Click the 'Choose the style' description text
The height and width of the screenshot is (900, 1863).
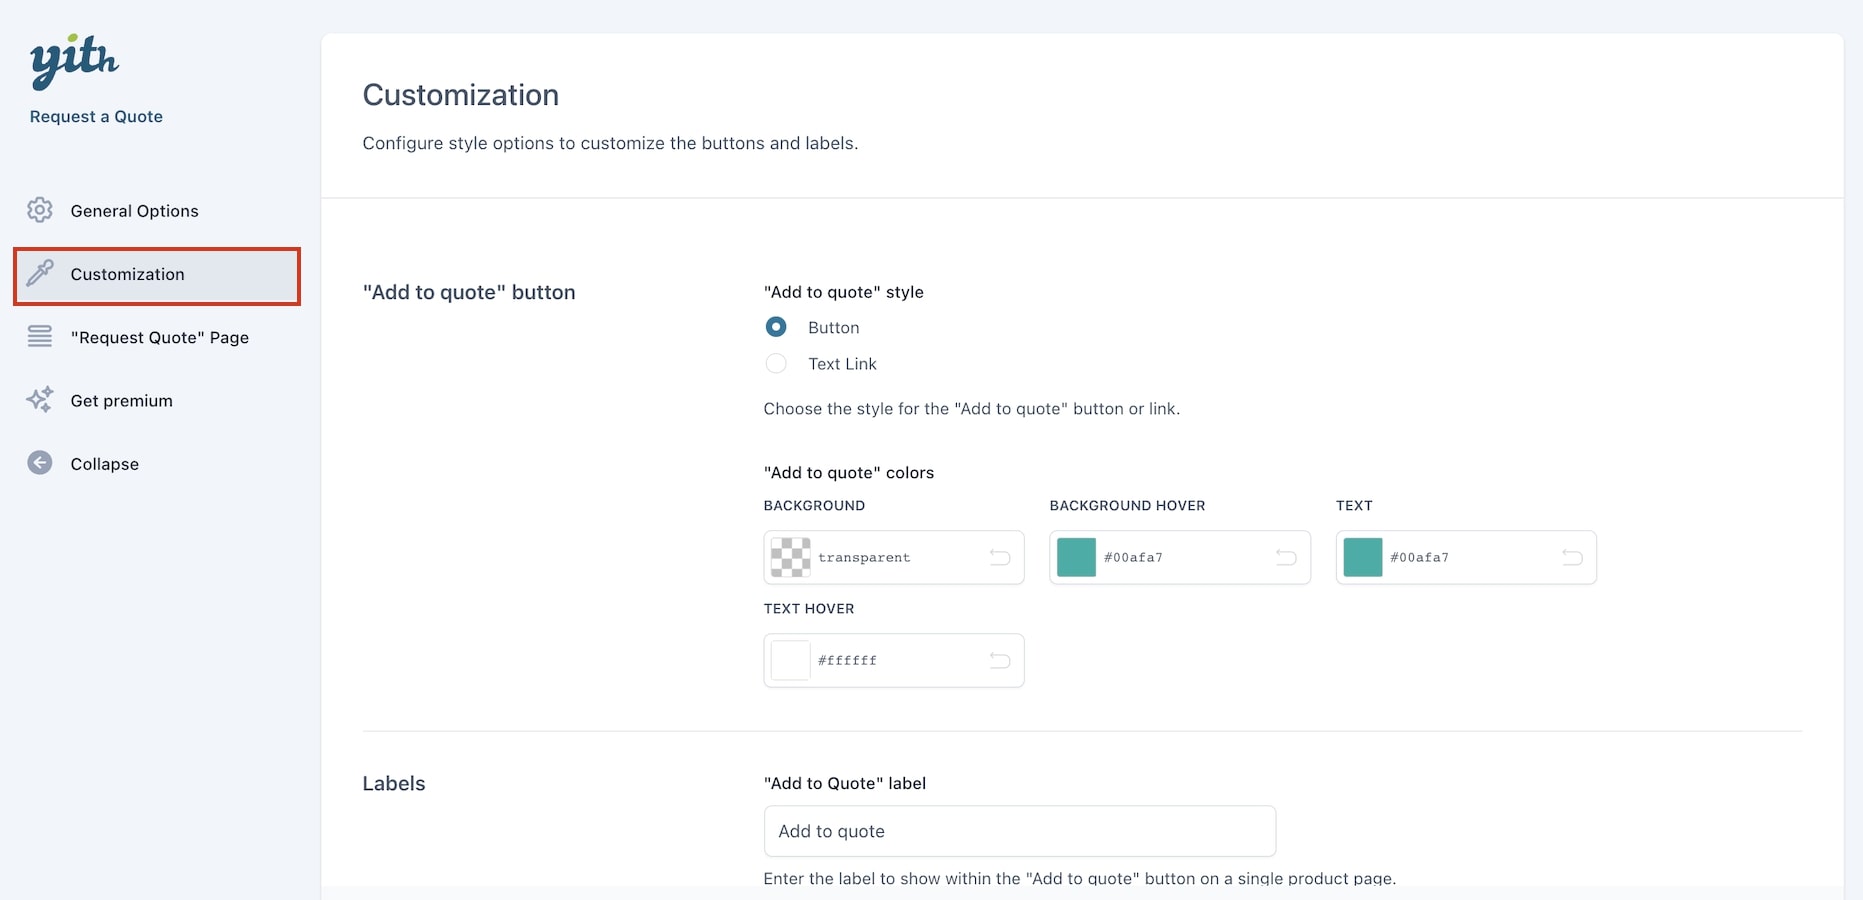[972, 409]
